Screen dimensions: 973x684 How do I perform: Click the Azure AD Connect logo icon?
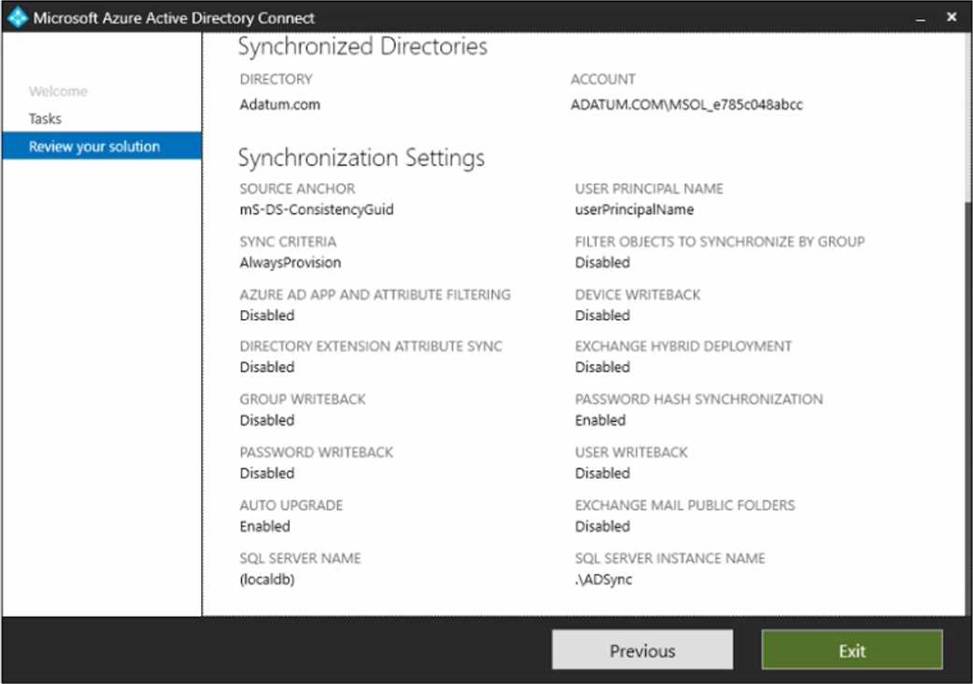coord(17,17)
